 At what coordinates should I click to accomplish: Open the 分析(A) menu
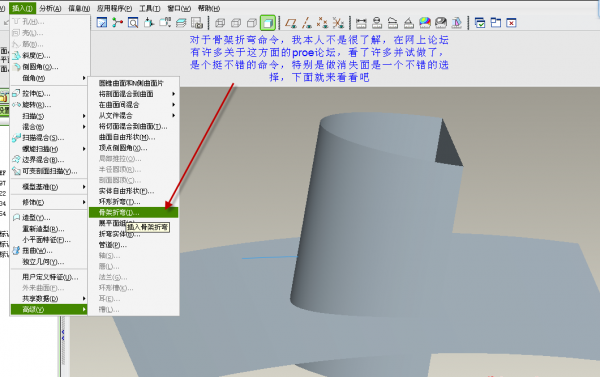pyautogui.click(x=50, y=8)
